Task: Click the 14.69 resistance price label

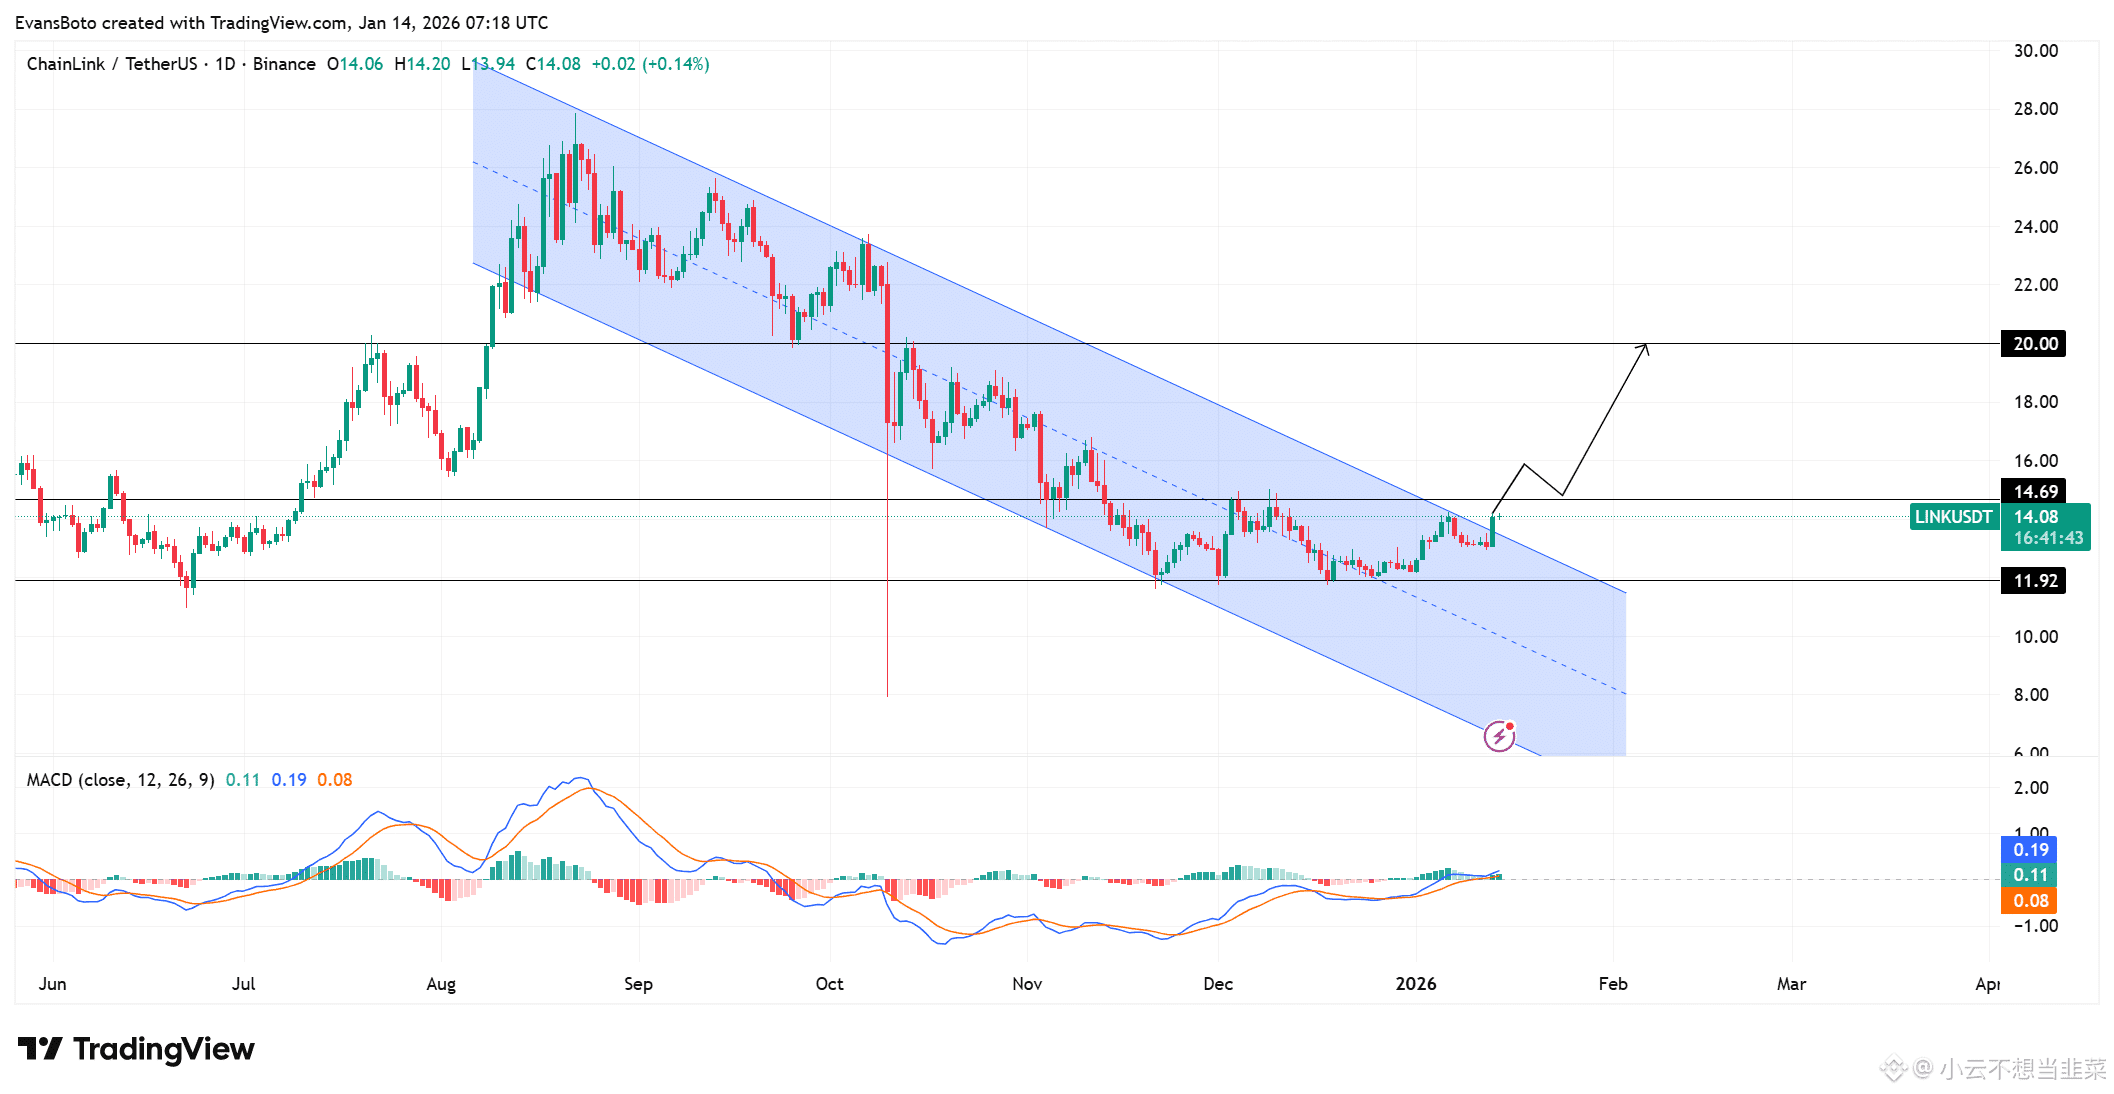Action: click(x=2036, y=492)
